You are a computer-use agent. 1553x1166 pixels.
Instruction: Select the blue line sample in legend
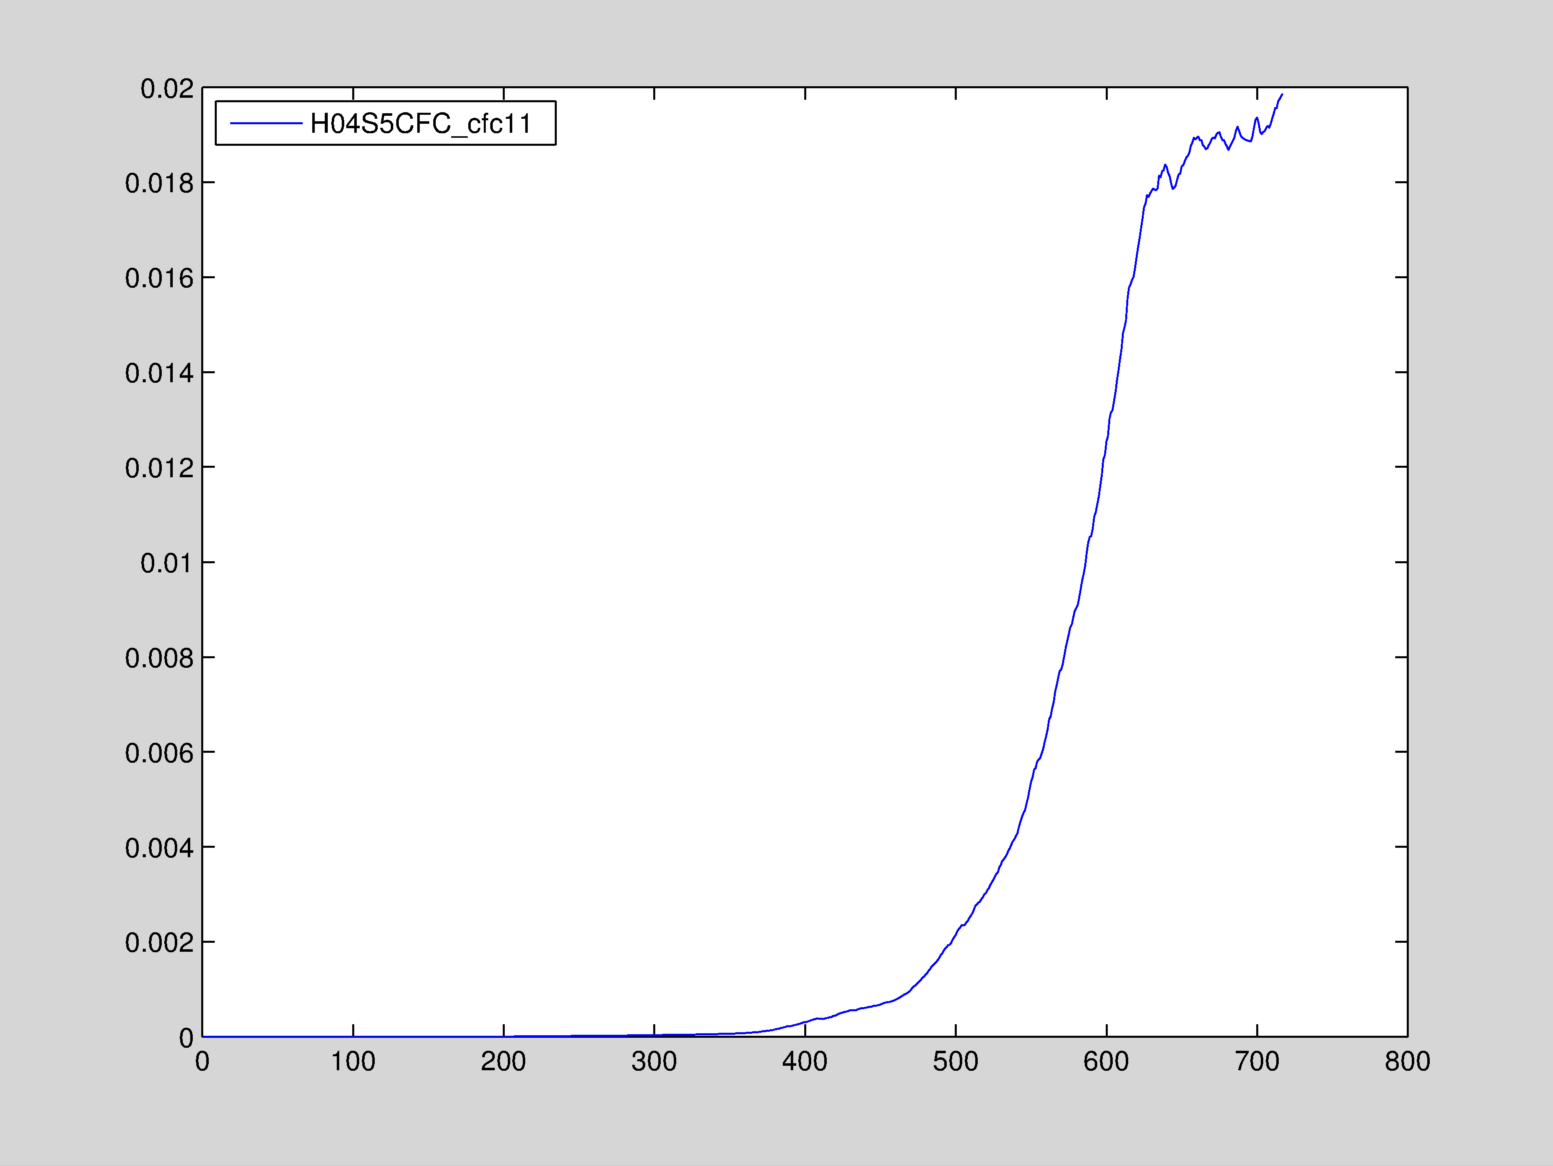click(x=266, y=124)
